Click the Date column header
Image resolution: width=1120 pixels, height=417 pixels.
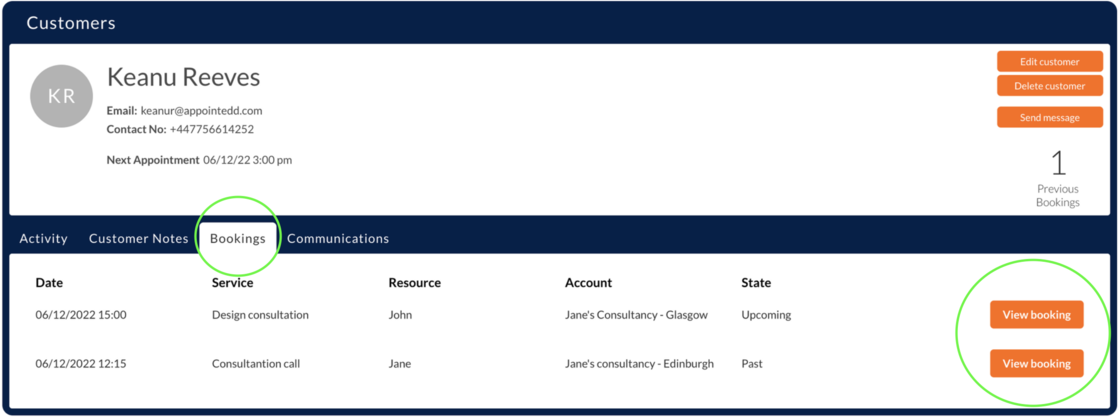pyautogui.click(x=49, y=283)
